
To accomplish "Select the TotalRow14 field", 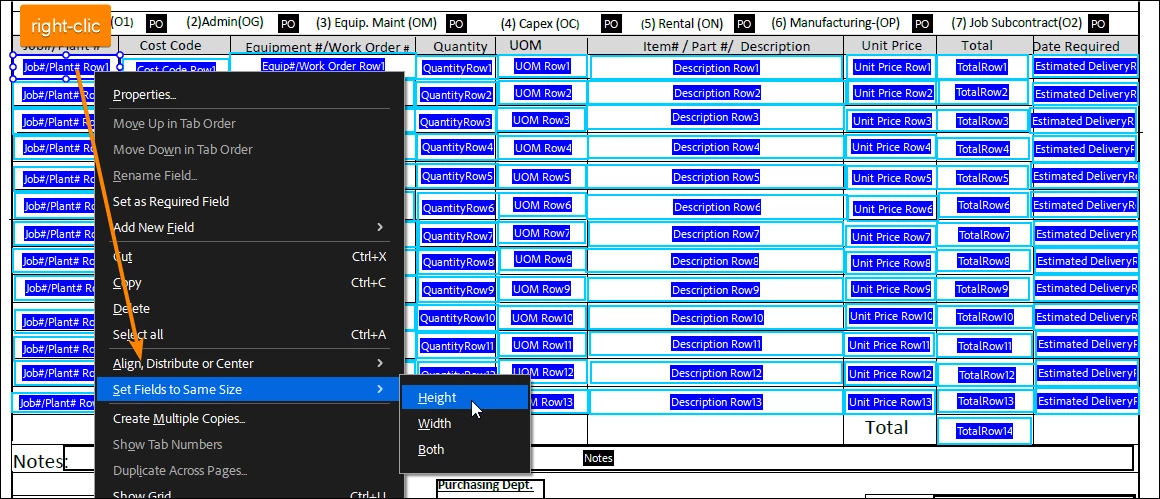I will click(x=984, y=431).
